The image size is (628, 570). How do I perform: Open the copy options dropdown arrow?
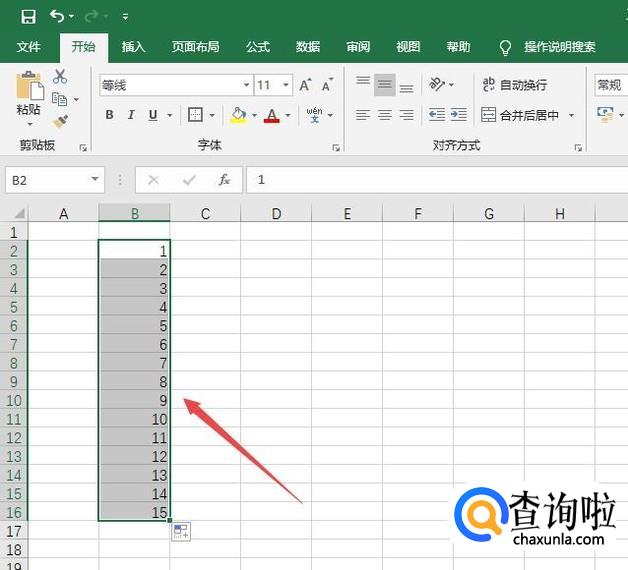pyautogui.click(x=76, y=99)
